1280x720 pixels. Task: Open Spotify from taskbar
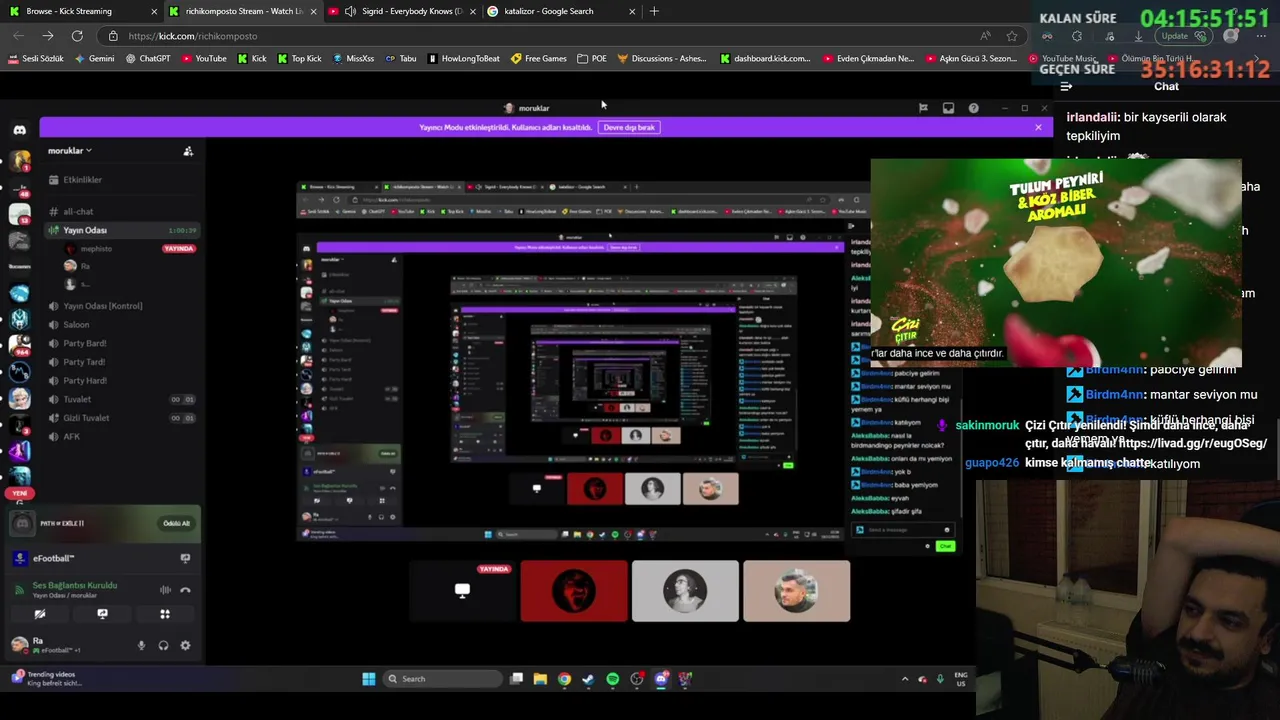612,679
